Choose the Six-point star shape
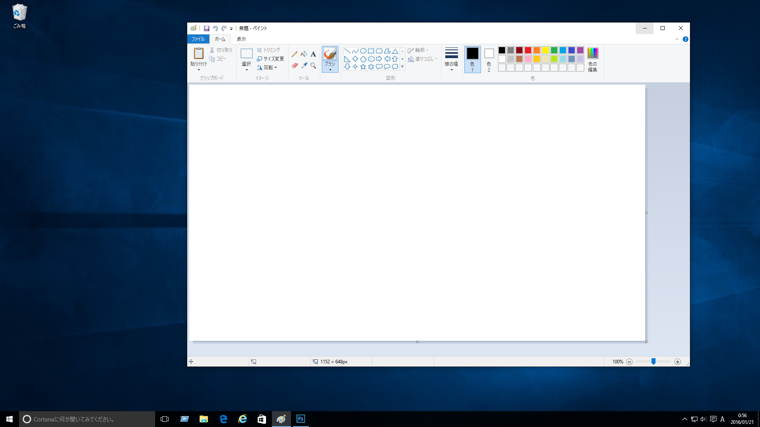The height and width of the screenshot is (427, 760). pos(371,67)
